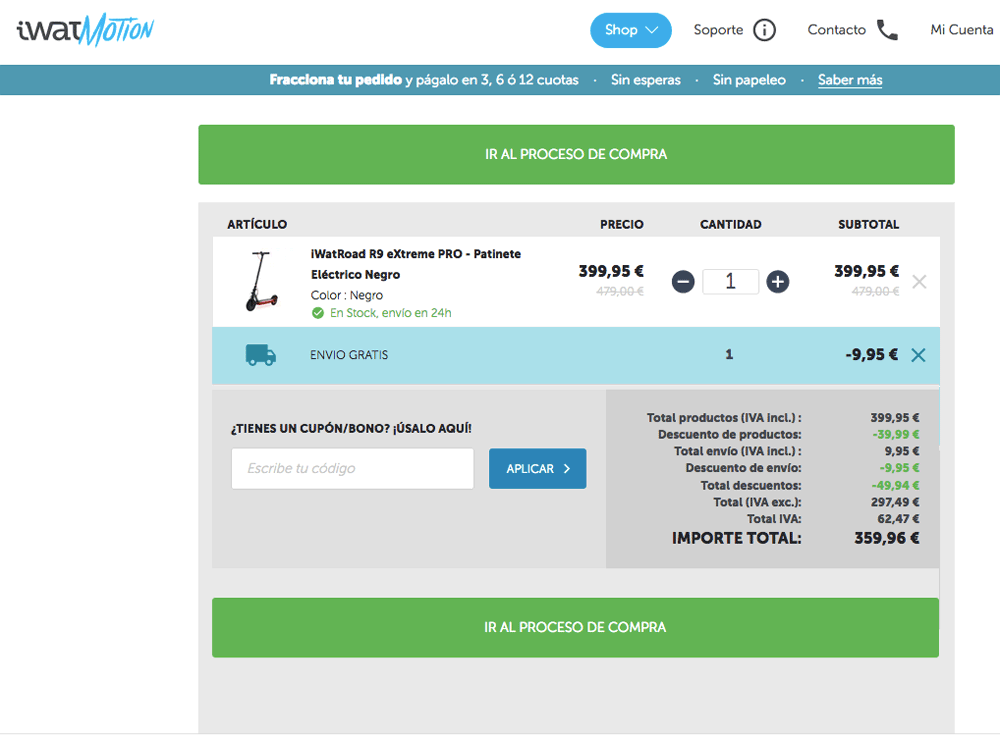This screenshot has width=1000, height=750.
Task: Follow the Saber más link
Action: [x=850, y=80]
